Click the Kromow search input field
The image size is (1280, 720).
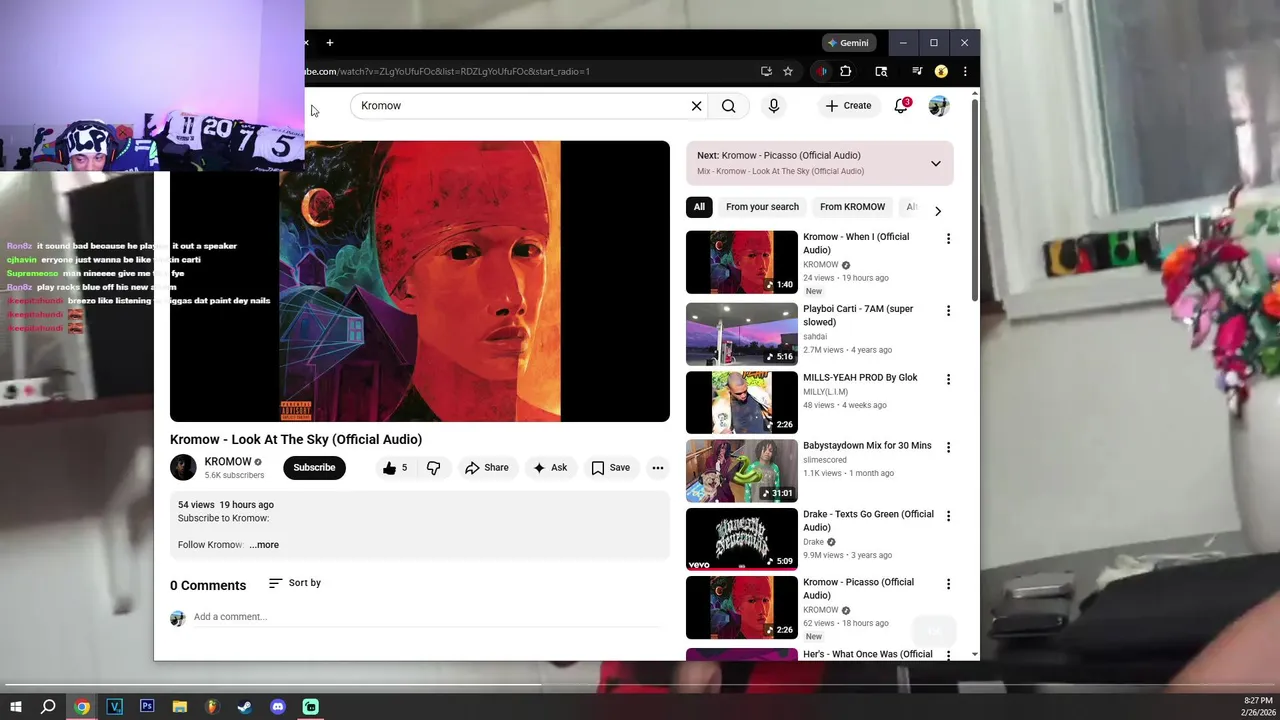pos(520,106)
